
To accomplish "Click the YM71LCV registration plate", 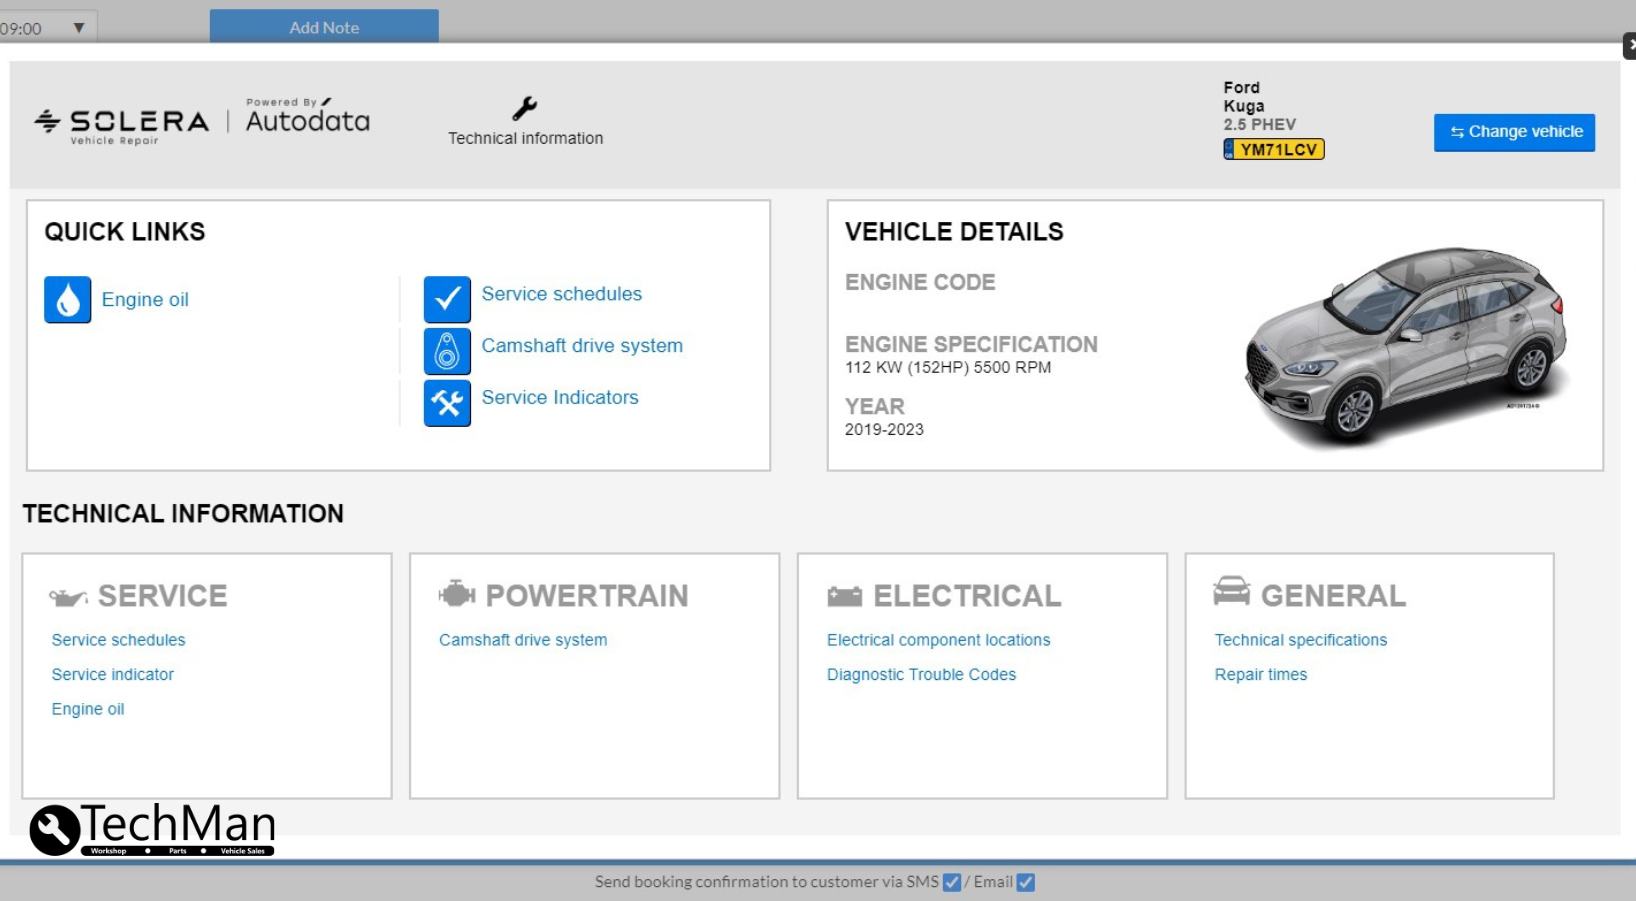I will [1274, 149].
